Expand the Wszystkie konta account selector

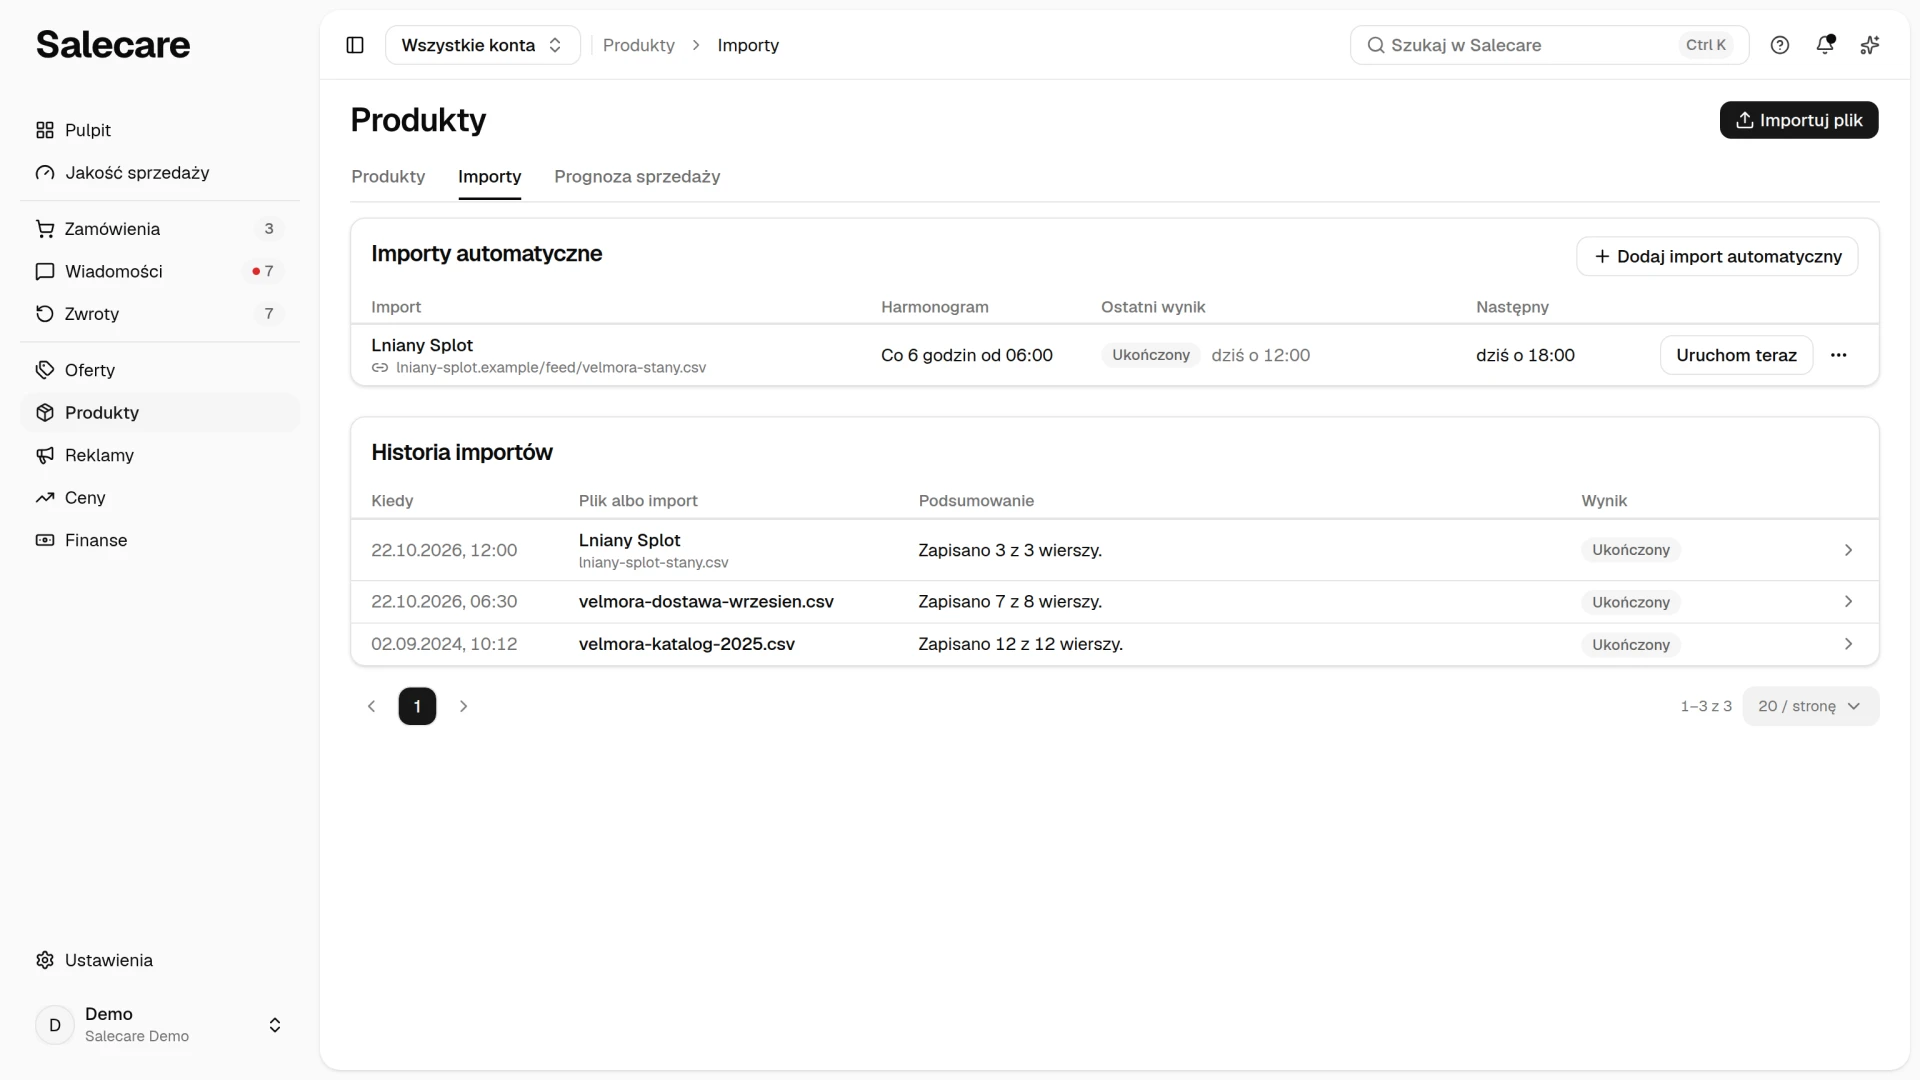[x=482, y=45]
